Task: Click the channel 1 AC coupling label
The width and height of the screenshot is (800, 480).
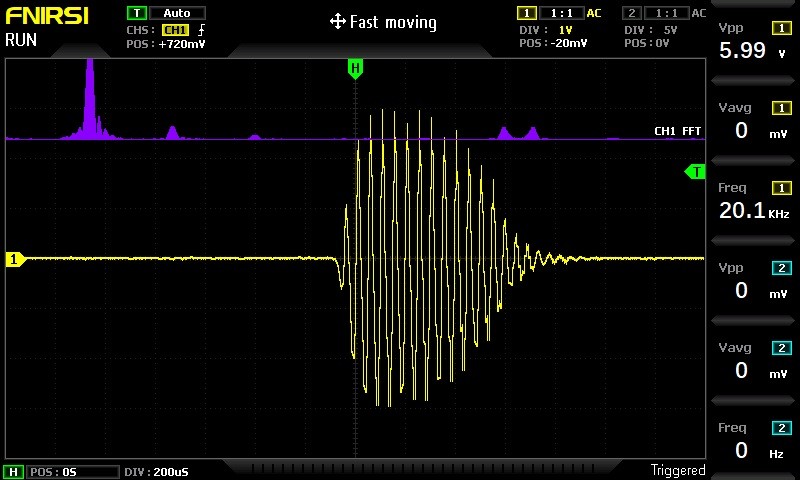Action: coord(594,13)
